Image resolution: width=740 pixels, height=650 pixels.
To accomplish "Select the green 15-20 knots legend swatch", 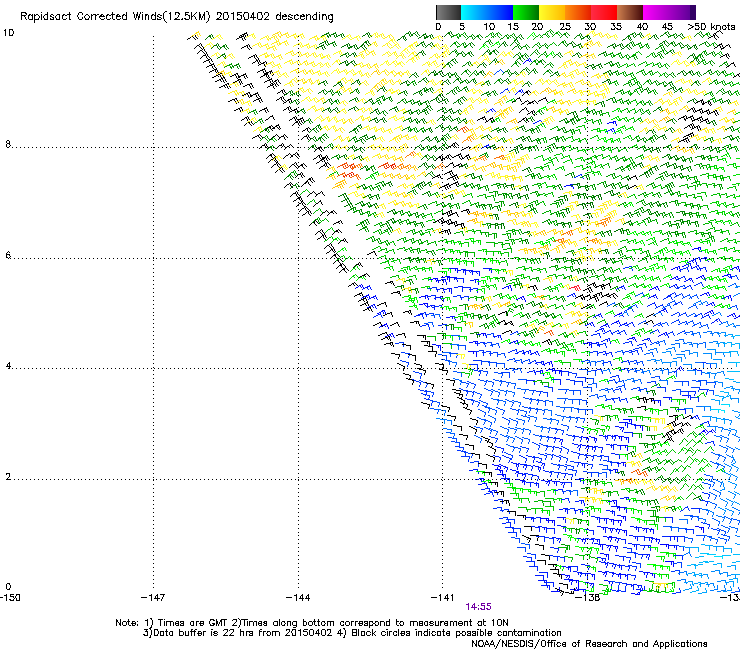I will tap(526, 12).
